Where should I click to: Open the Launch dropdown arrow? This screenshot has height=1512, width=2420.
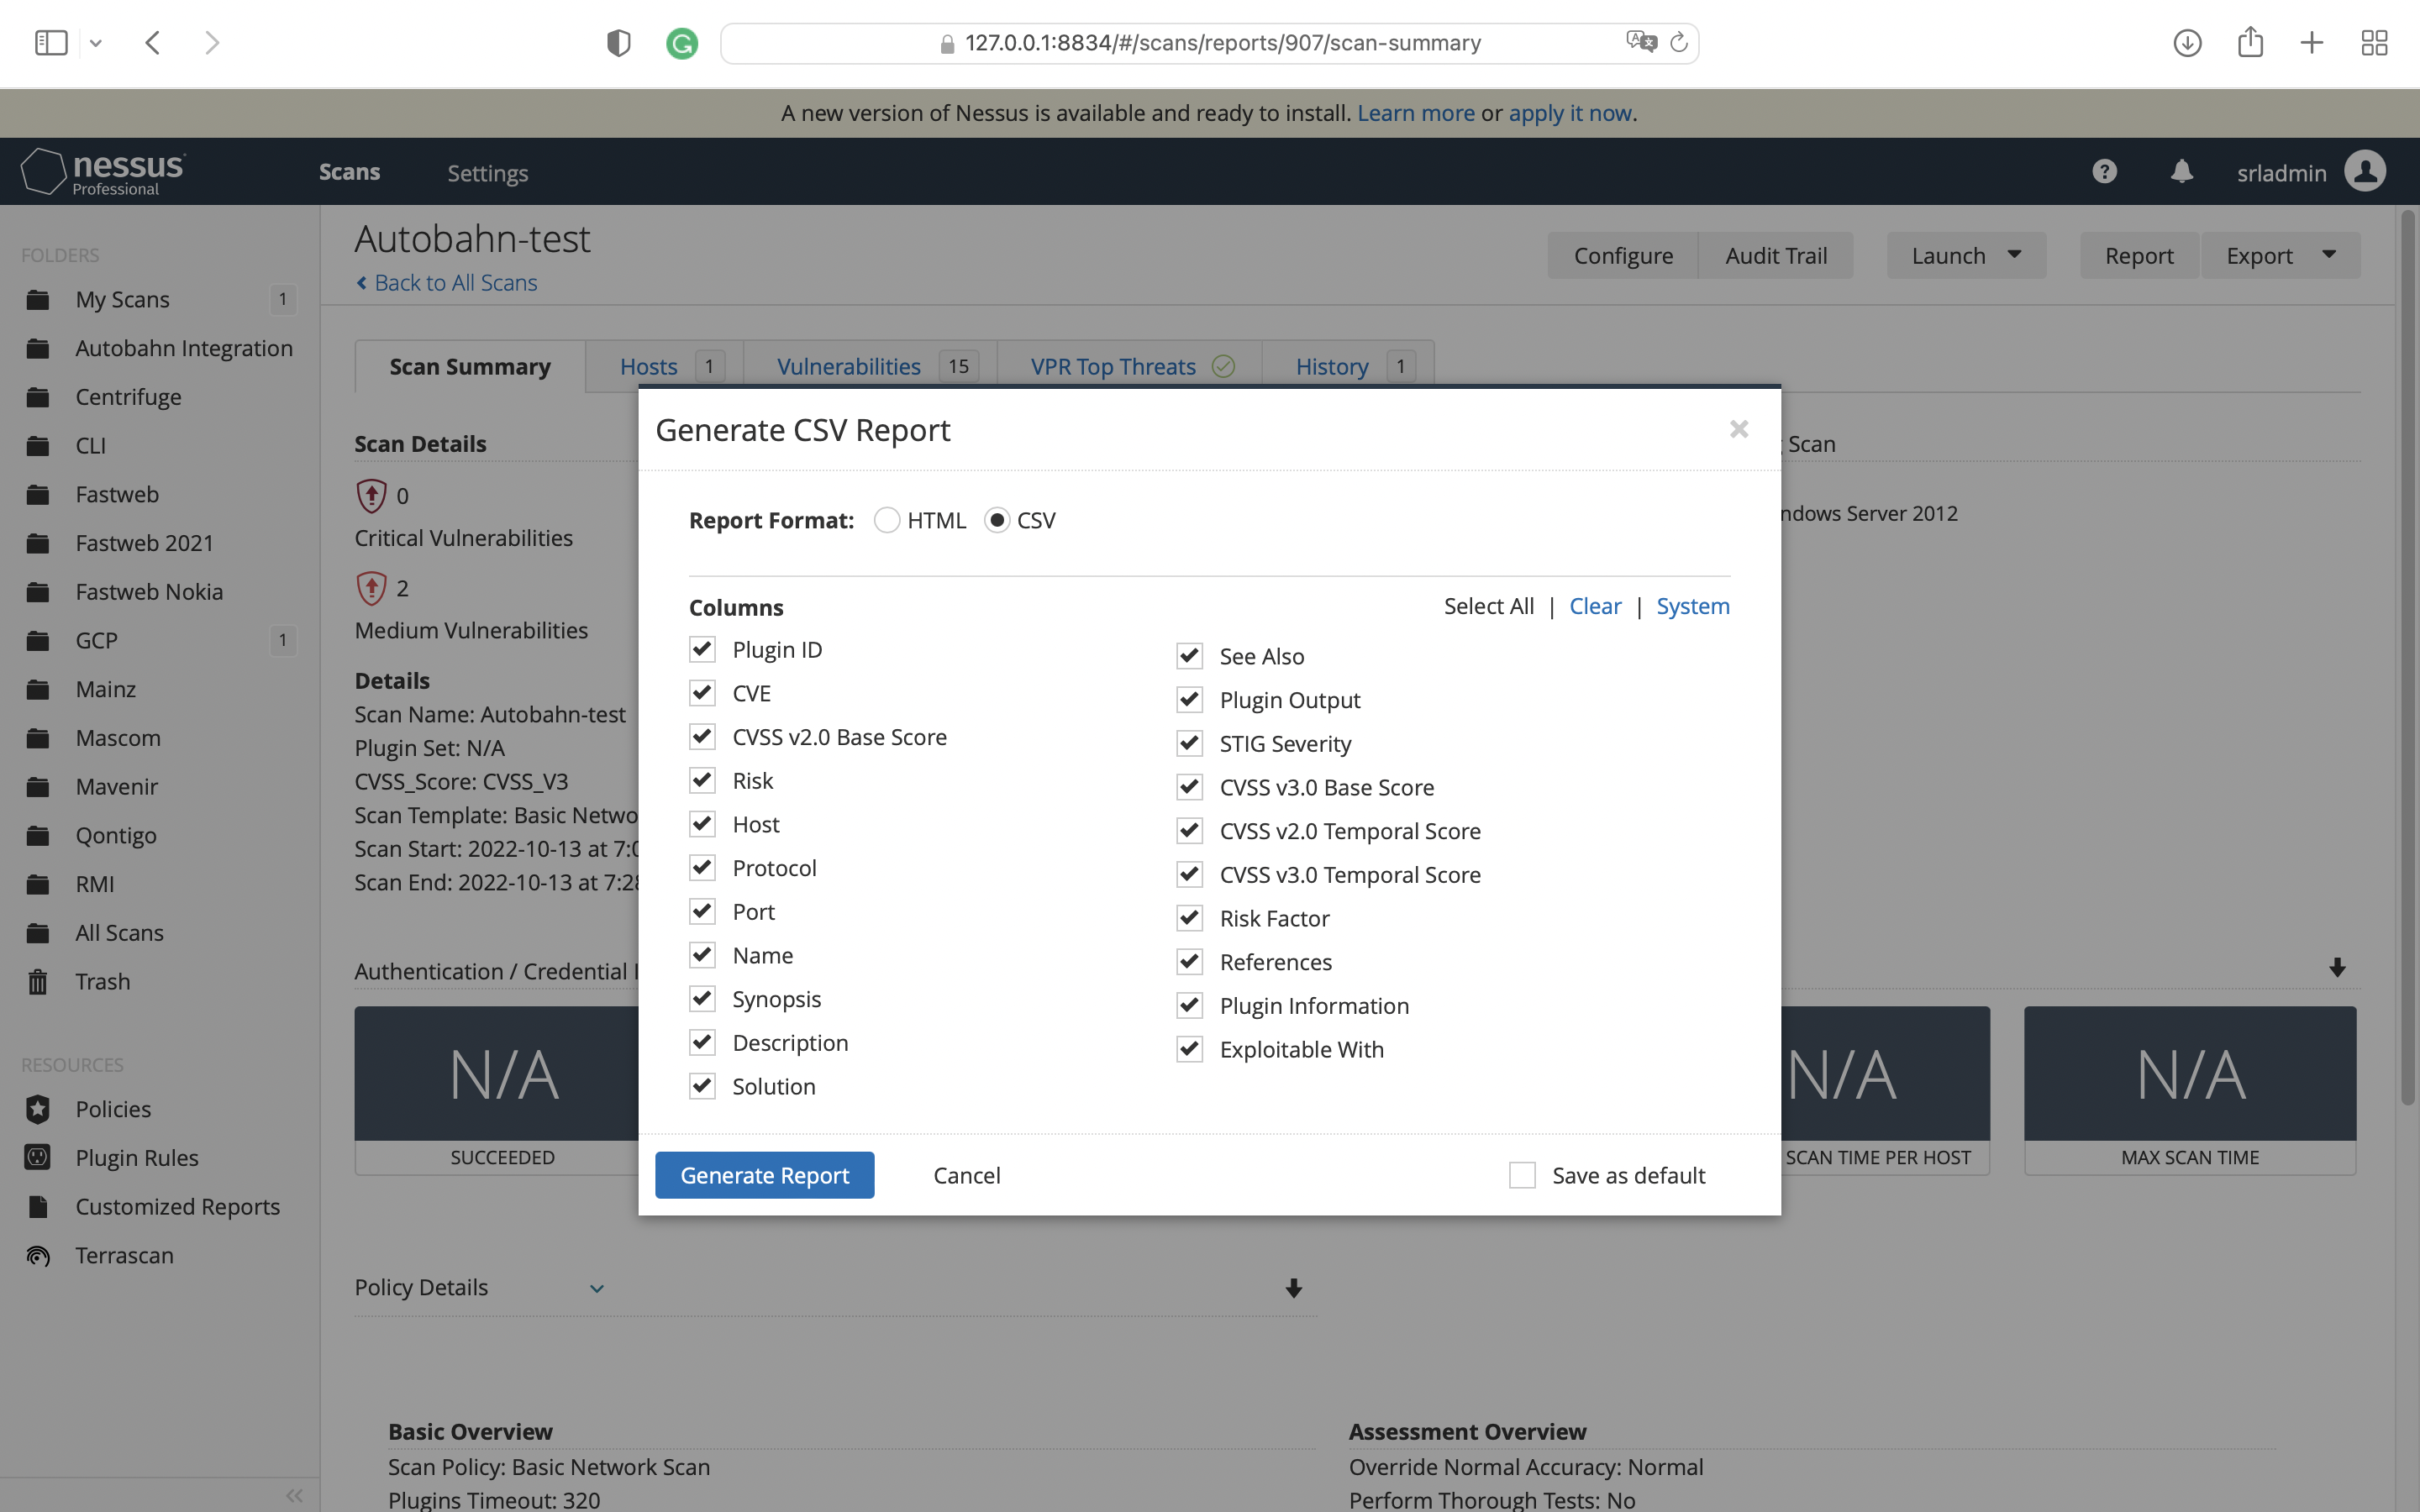(2014, 255)
